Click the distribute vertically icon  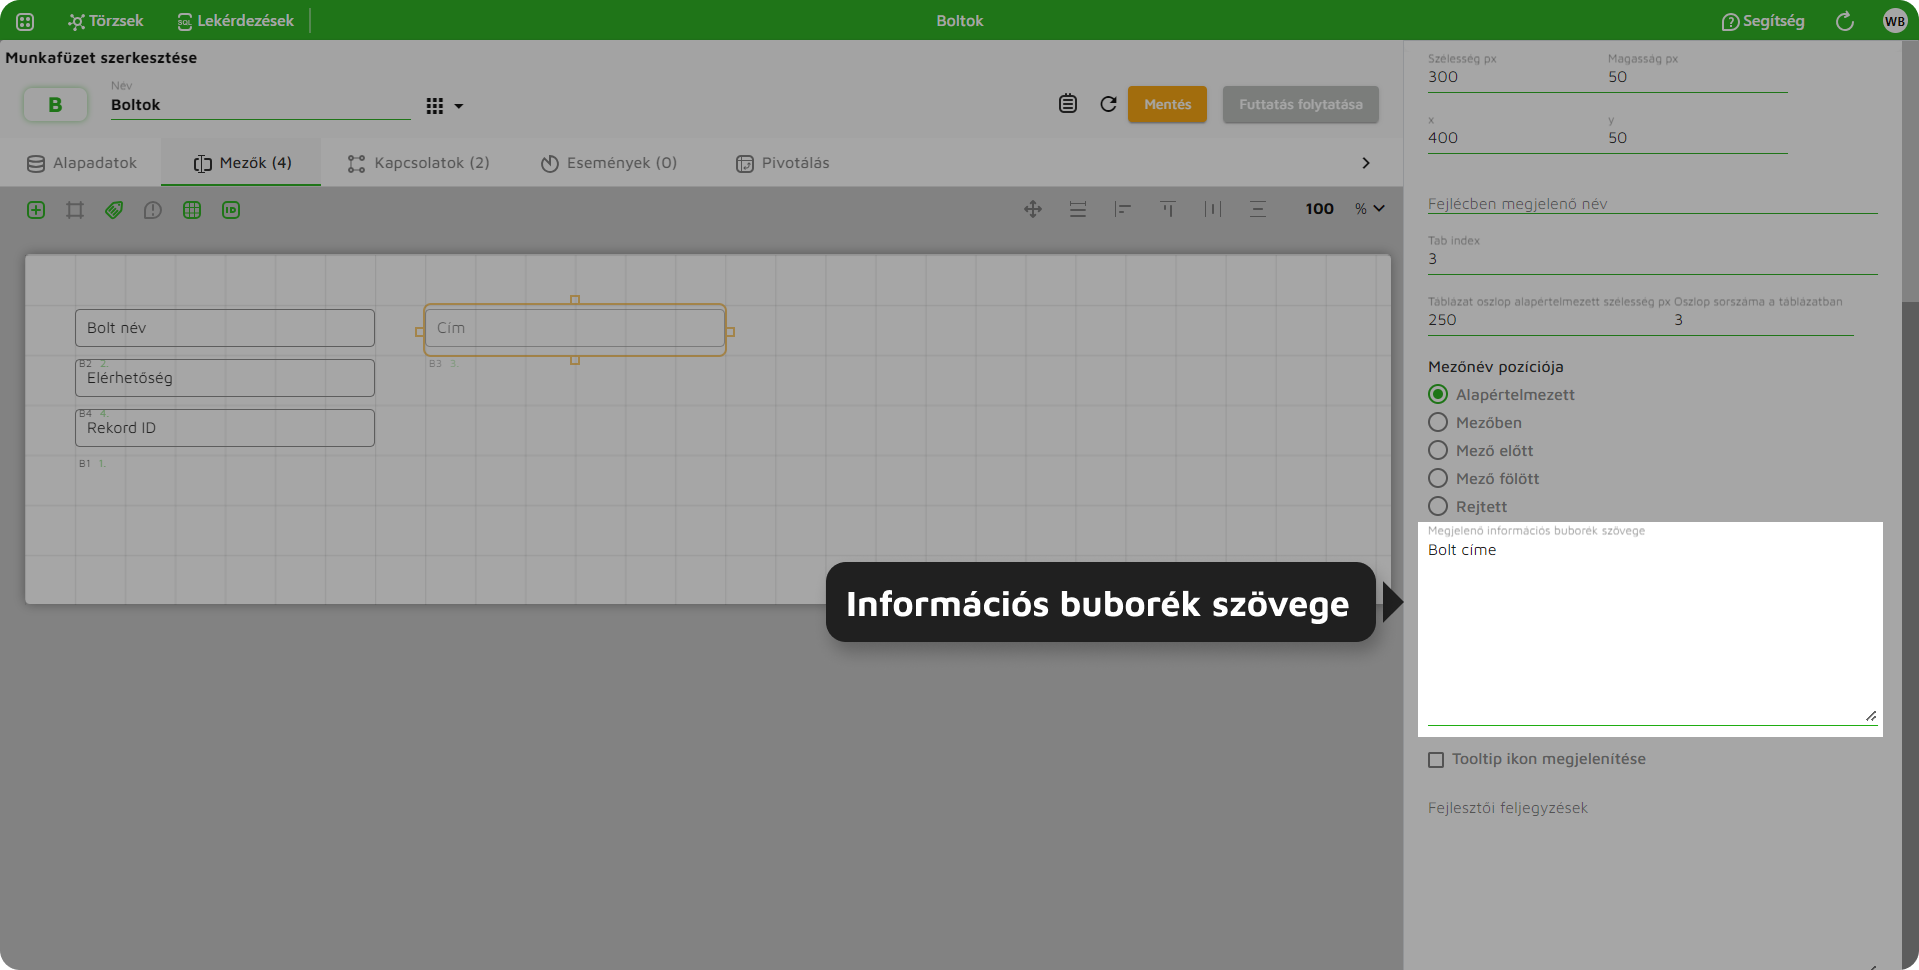click(x=1258, y=209)
